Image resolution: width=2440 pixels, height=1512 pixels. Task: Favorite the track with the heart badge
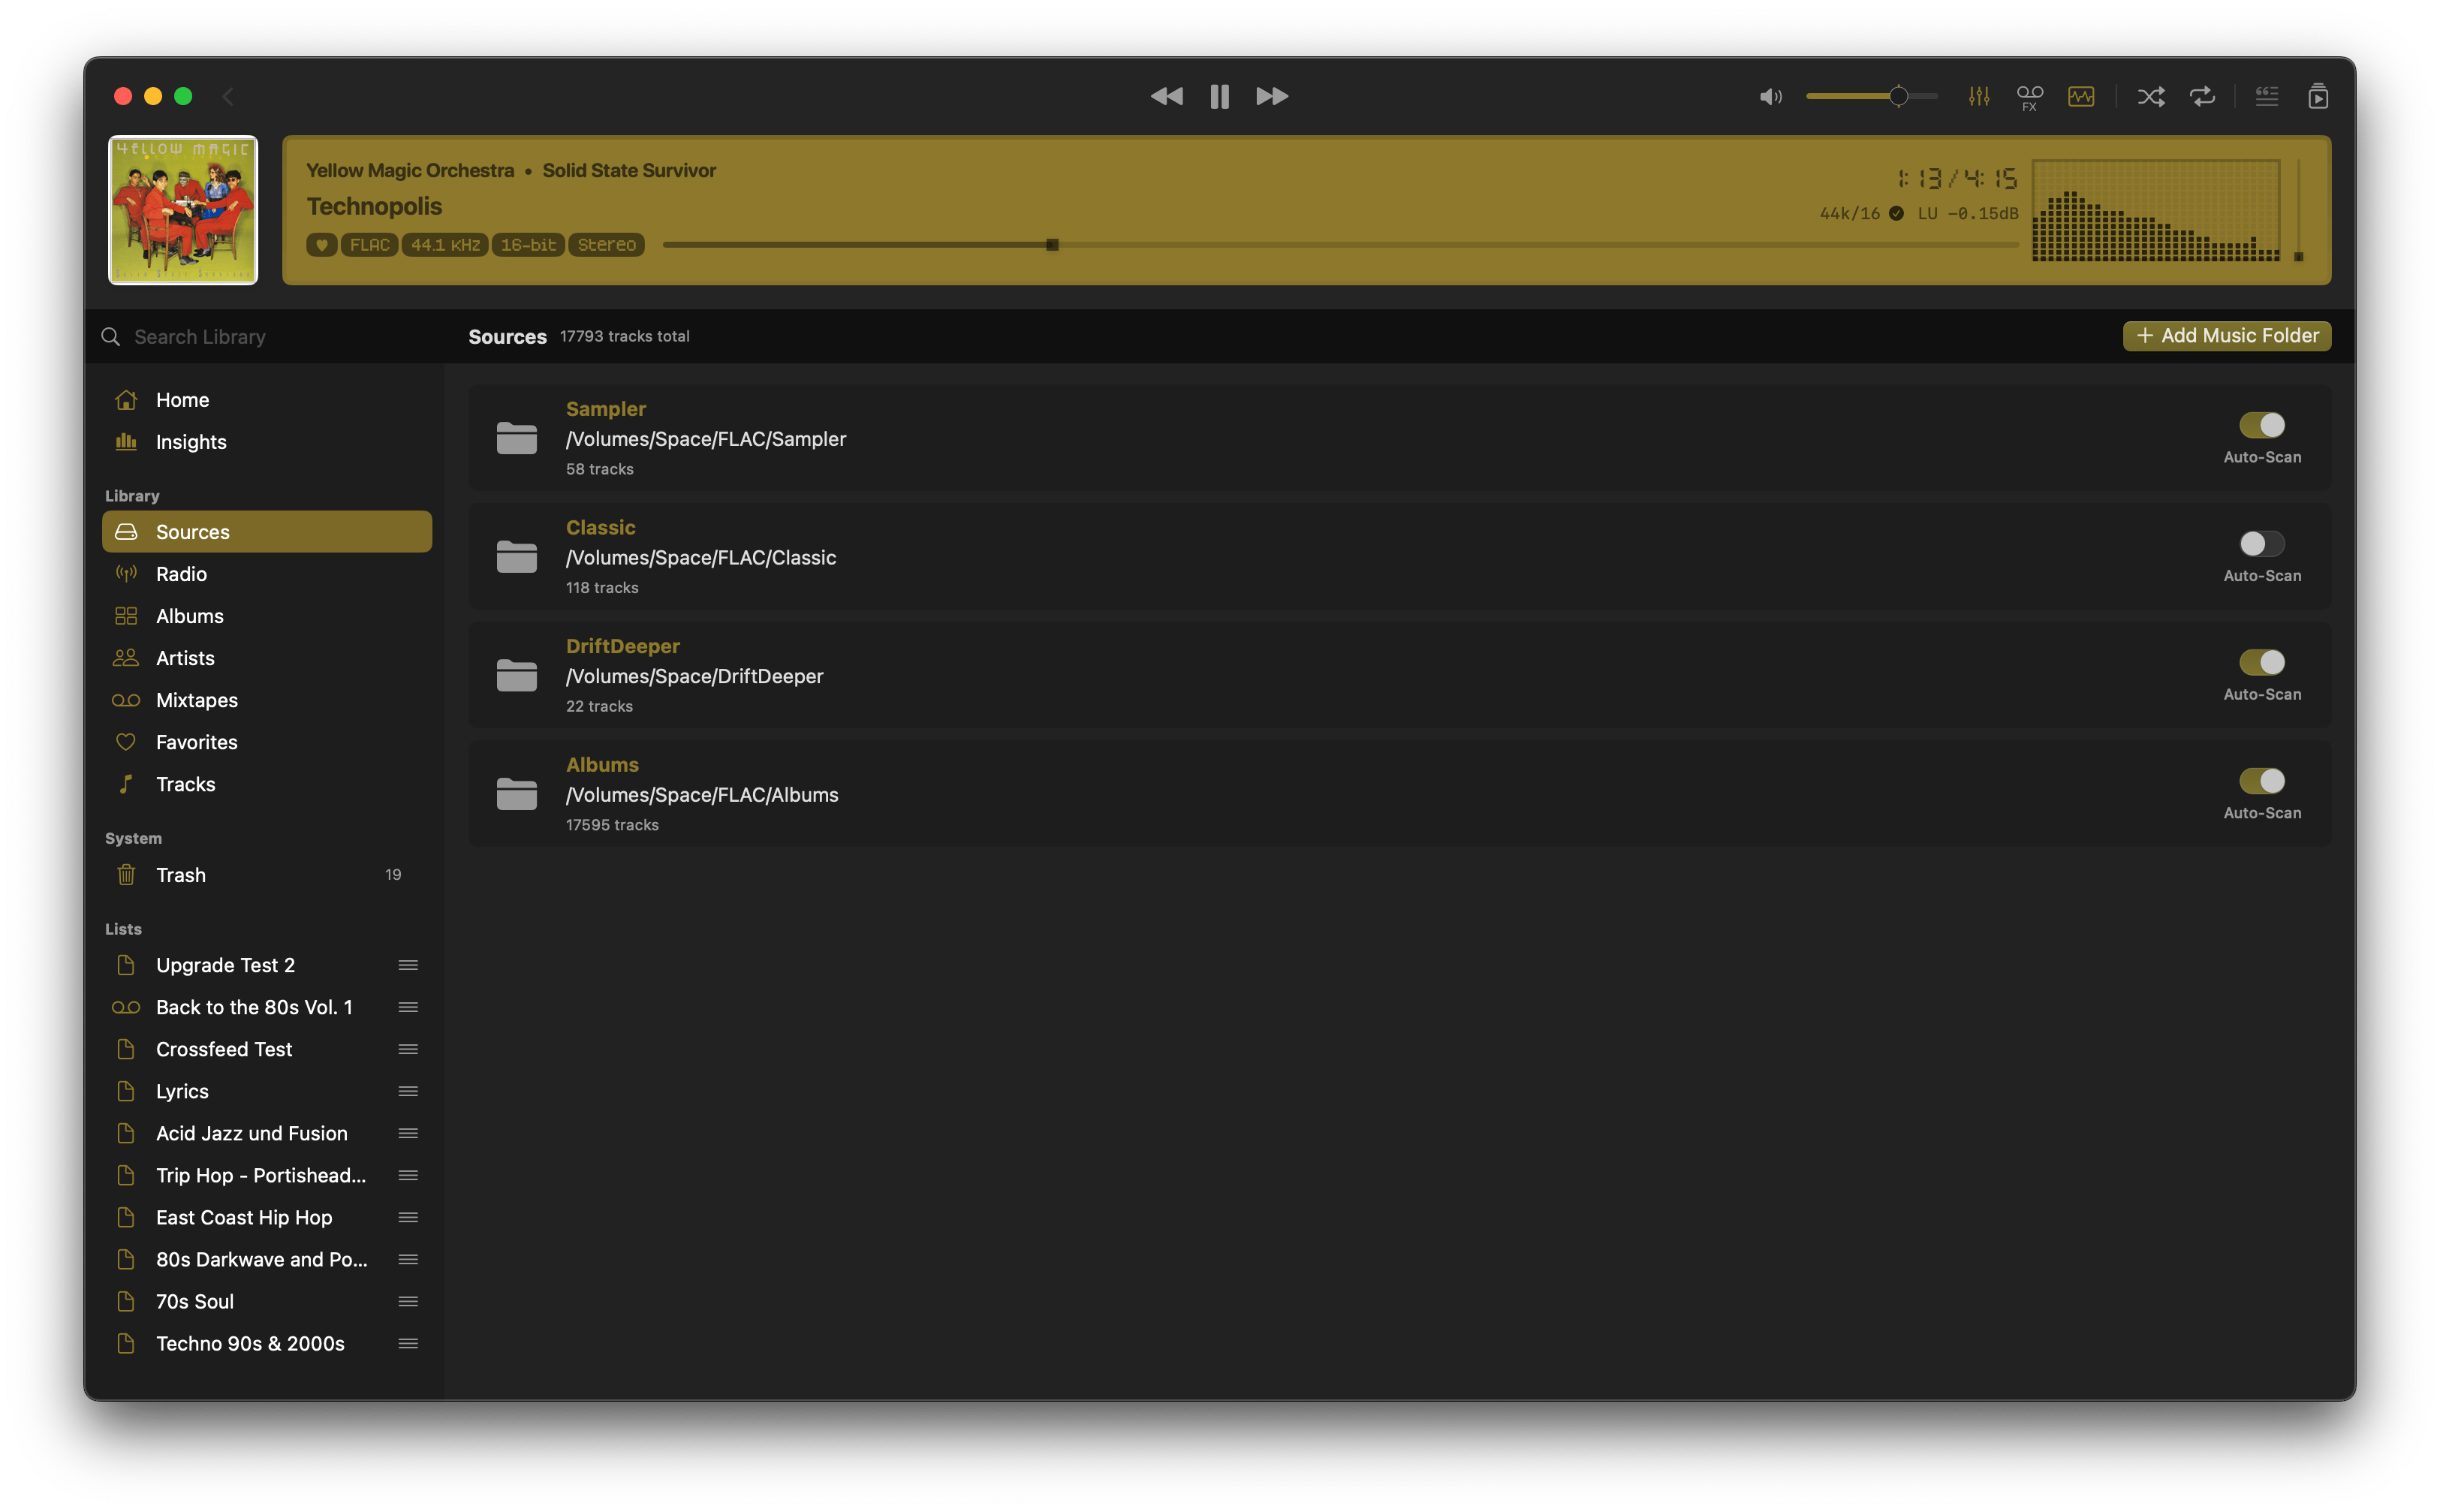[x=321, y=245]
